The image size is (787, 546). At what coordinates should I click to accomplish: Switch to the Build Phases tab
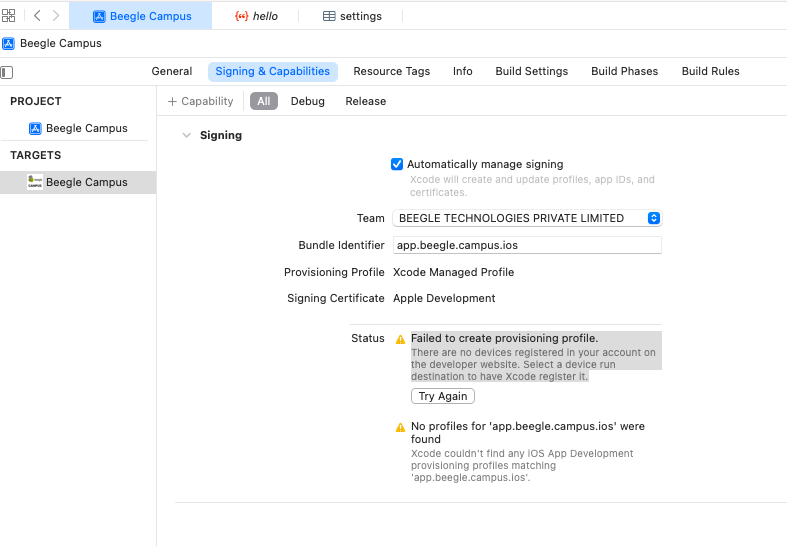coord(624,71)
